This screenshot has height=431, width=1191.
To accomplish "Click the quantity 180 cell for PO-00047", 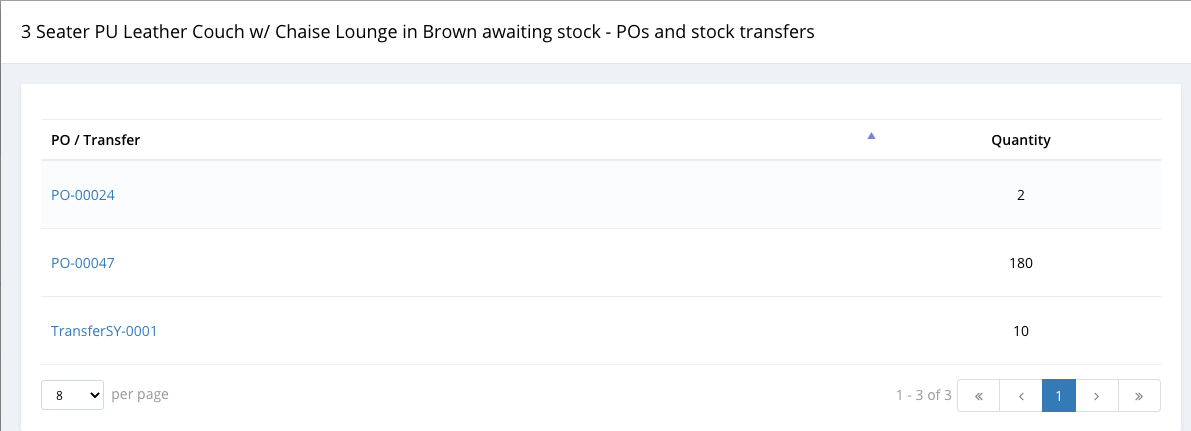I will [x=1021, y=263].
